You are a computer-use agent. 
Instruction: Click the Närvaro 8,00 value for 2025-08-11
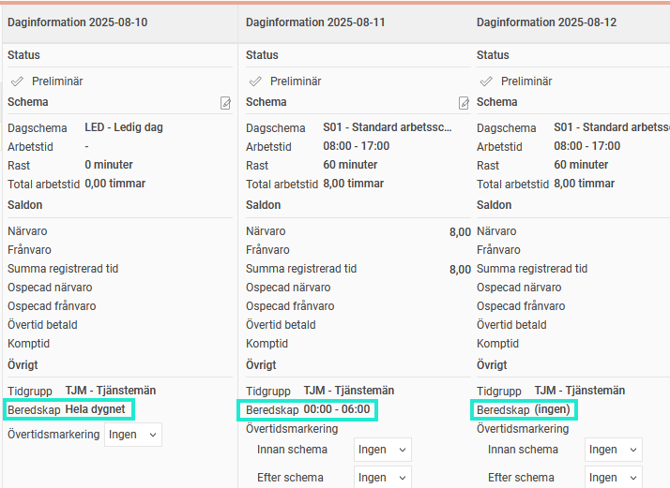(x=459, y=232)
